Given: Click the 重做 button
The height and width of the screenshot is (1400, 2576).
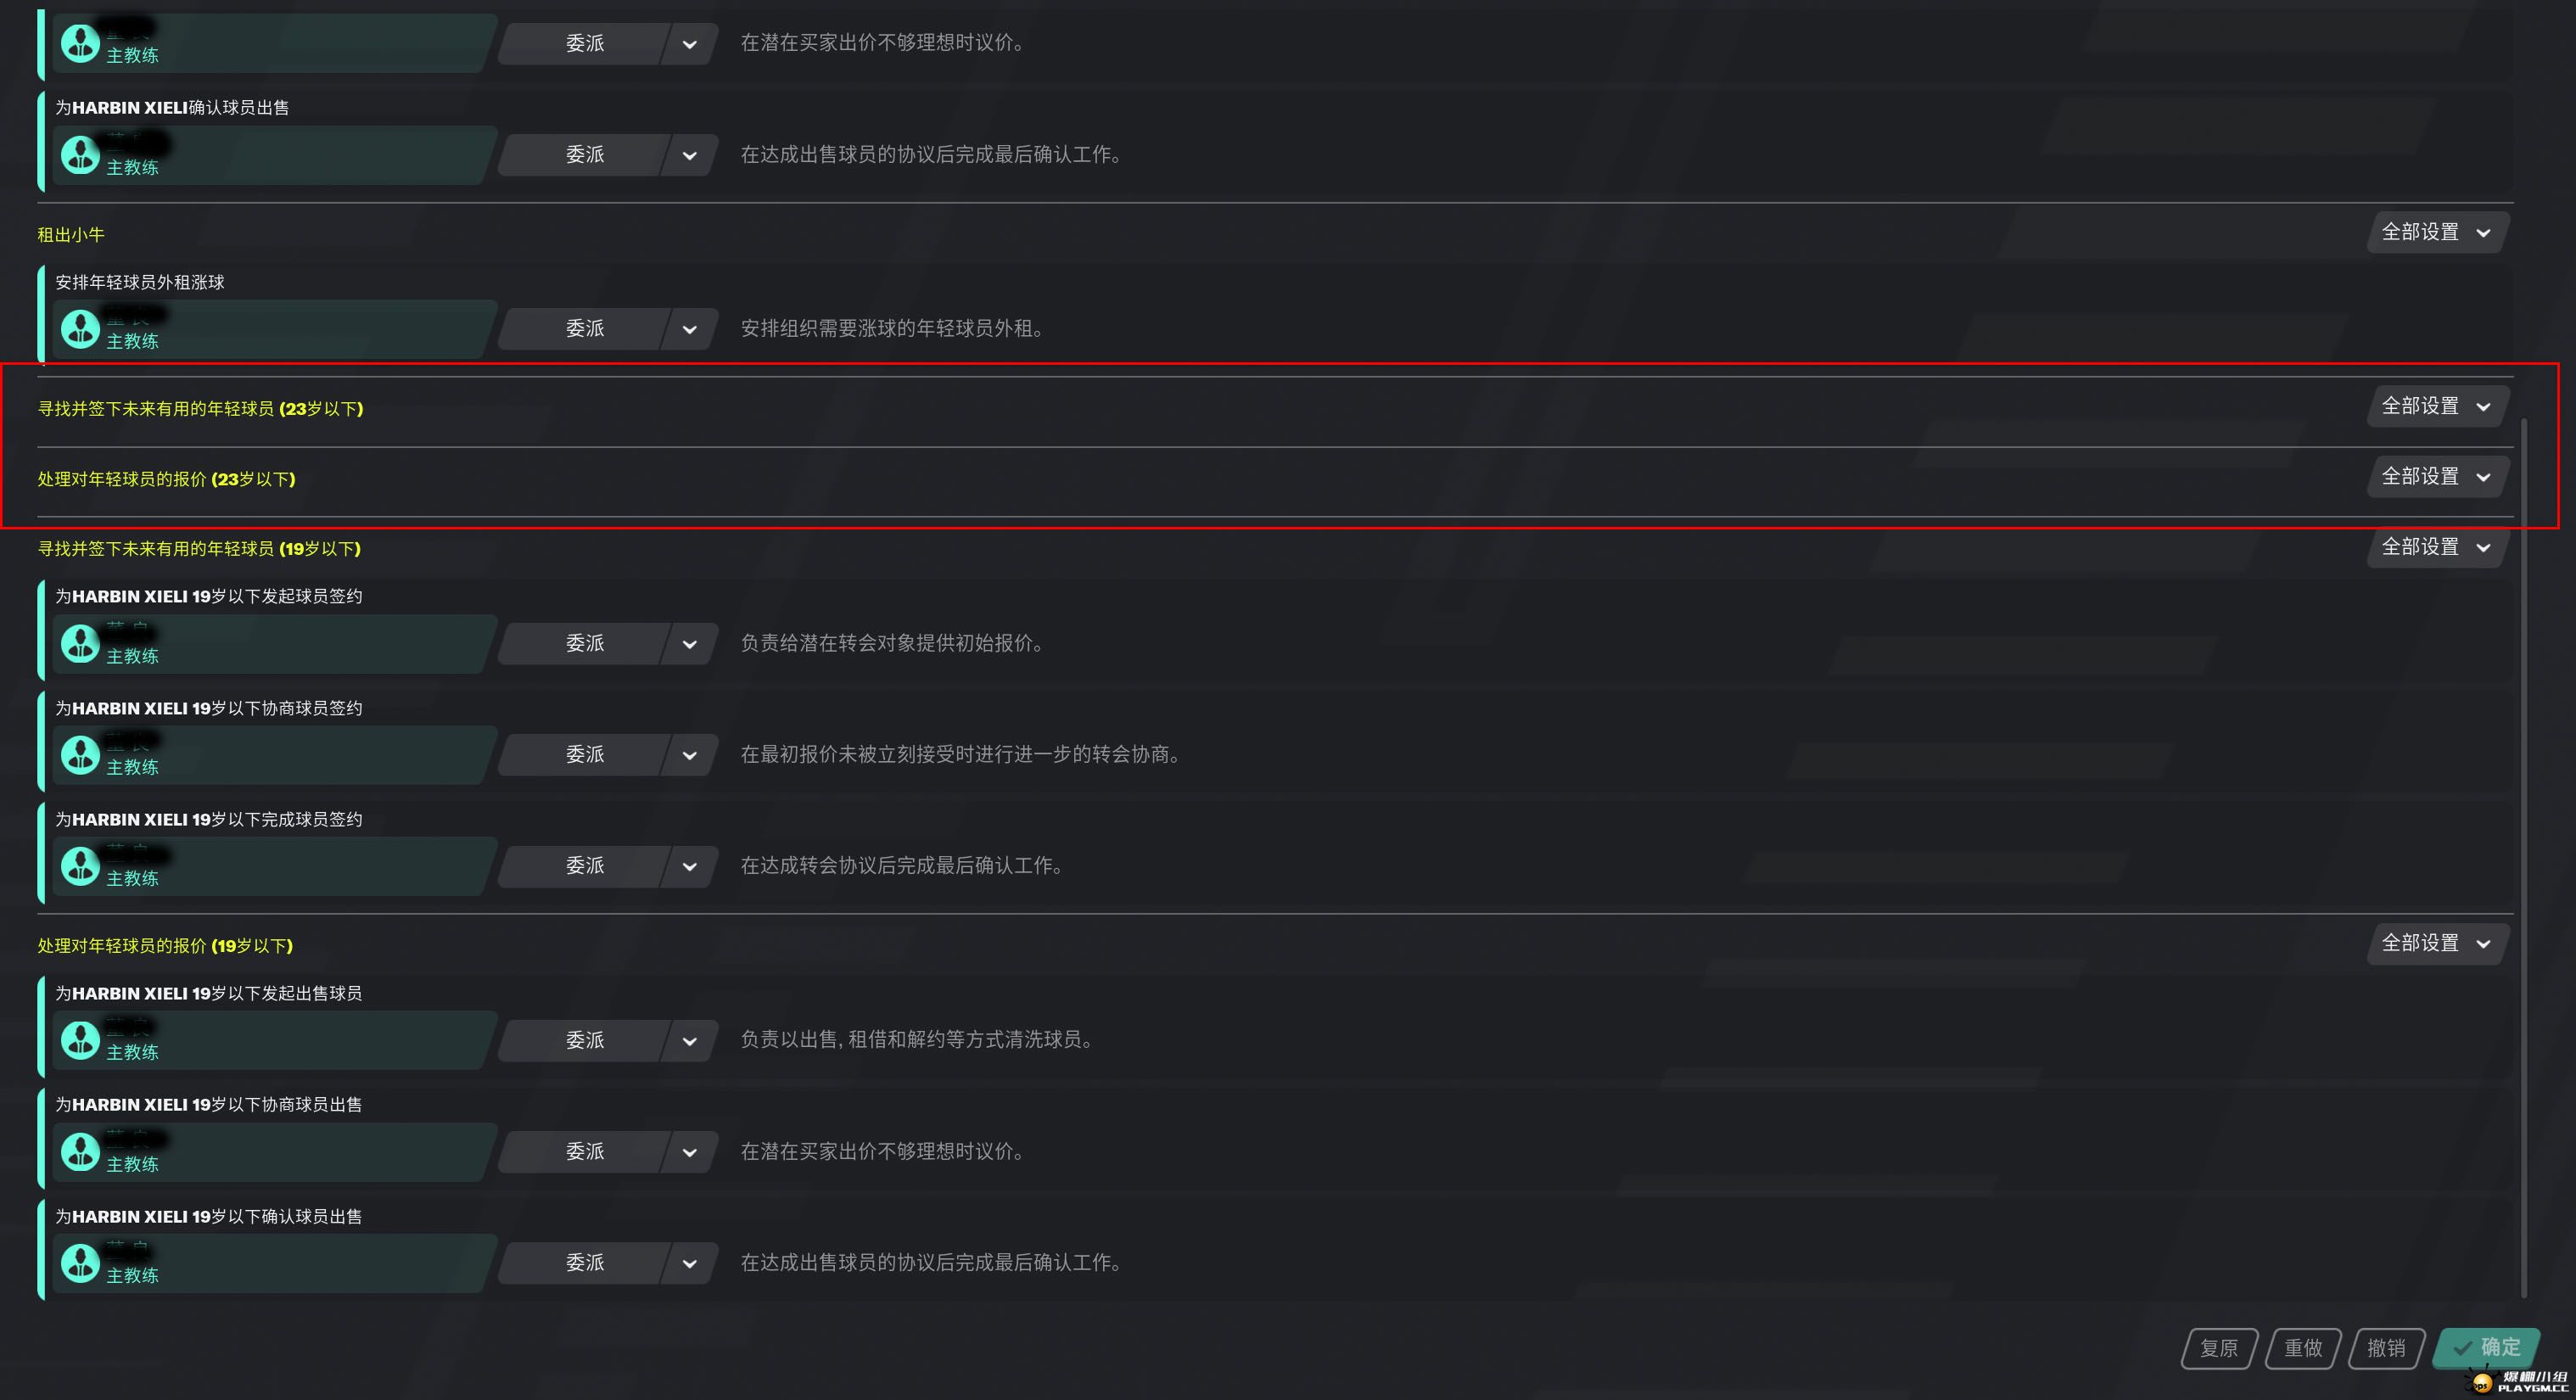Looking at the screenshot, I should click(x=2303, y=1348).
